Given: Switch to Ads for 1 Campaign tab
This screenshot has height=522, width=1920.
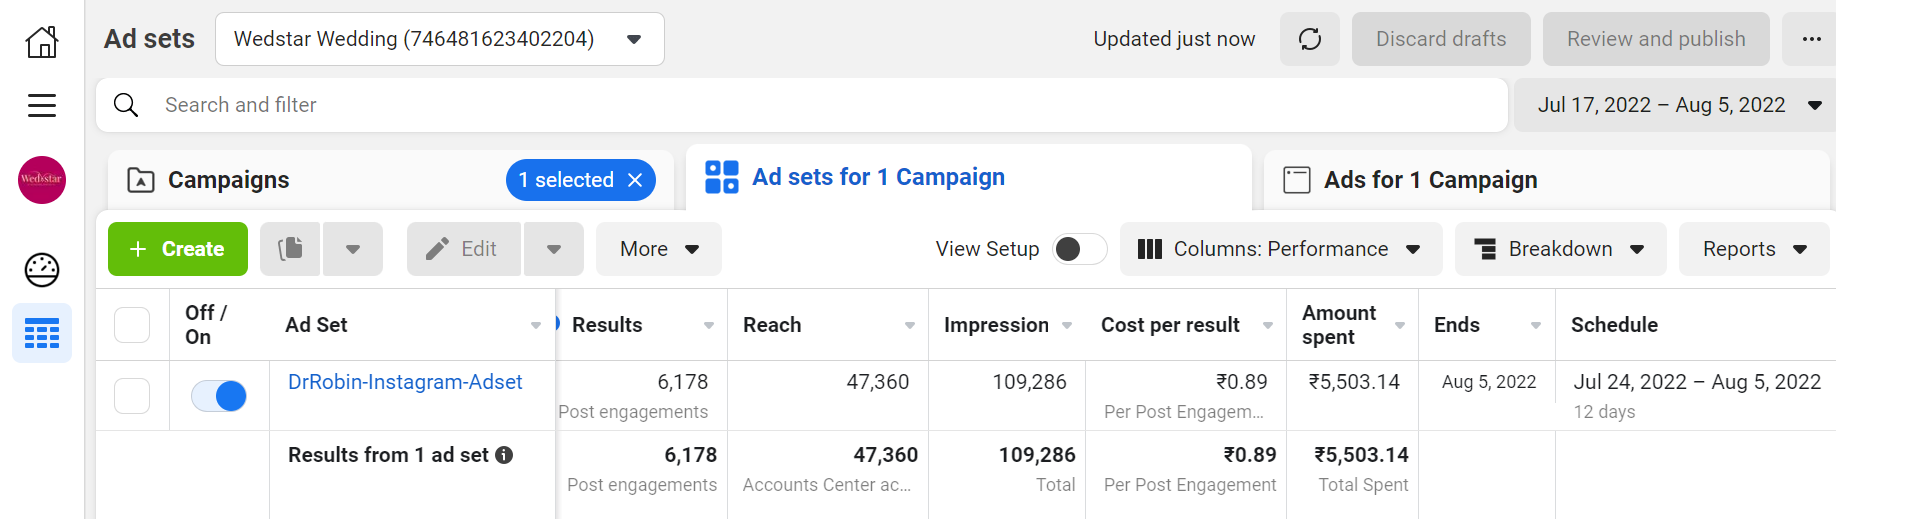Looking at the screenshot, I should click(x=1430, y=180).
